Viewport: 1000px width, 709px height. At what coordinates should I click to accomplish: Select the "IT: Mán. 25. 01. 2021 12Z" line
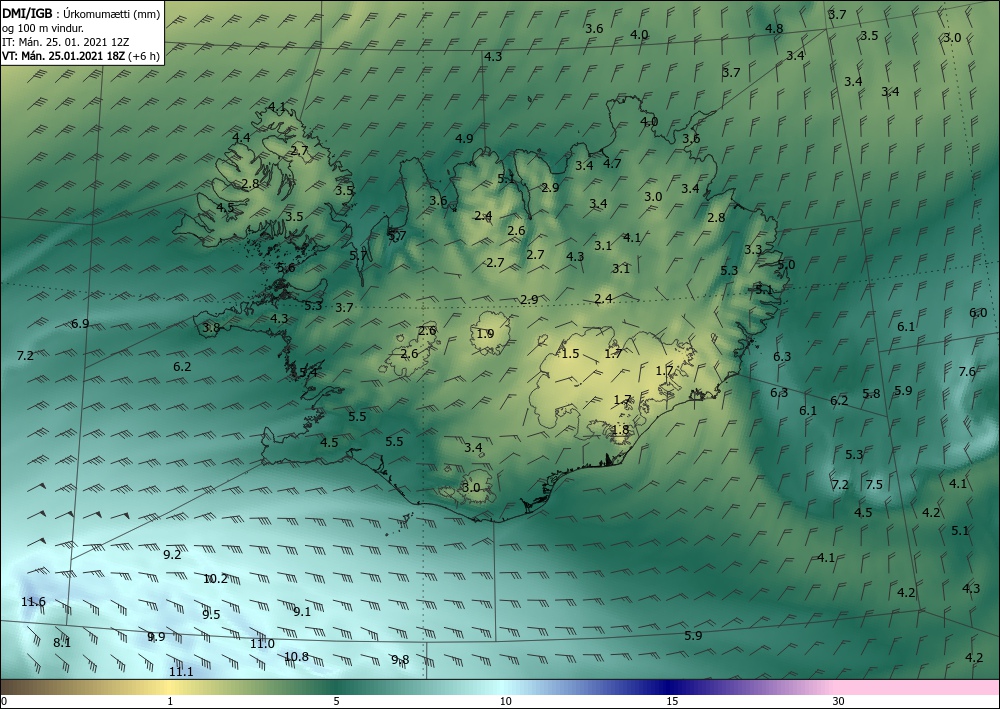coord(66,41)
